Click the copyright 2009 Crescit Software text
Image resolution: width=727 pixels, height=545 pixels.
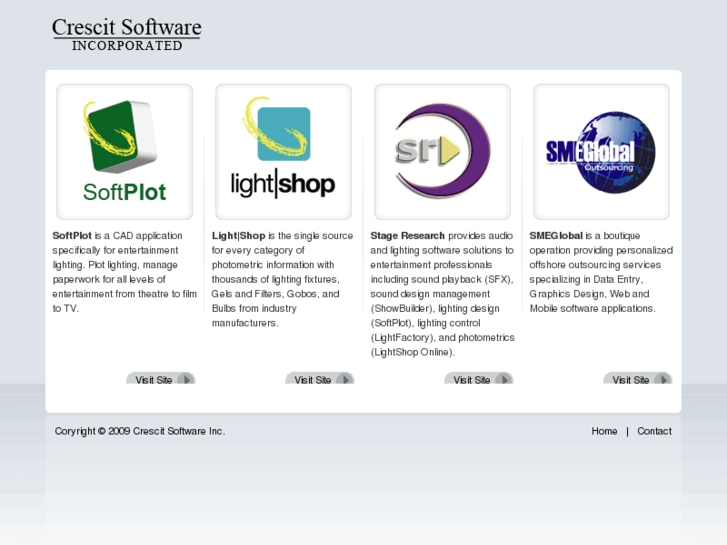140,431
